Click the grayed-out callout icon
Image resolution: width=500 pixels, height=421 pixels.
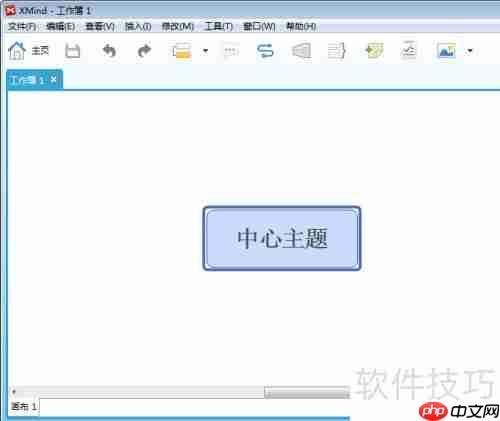[231, 52]
